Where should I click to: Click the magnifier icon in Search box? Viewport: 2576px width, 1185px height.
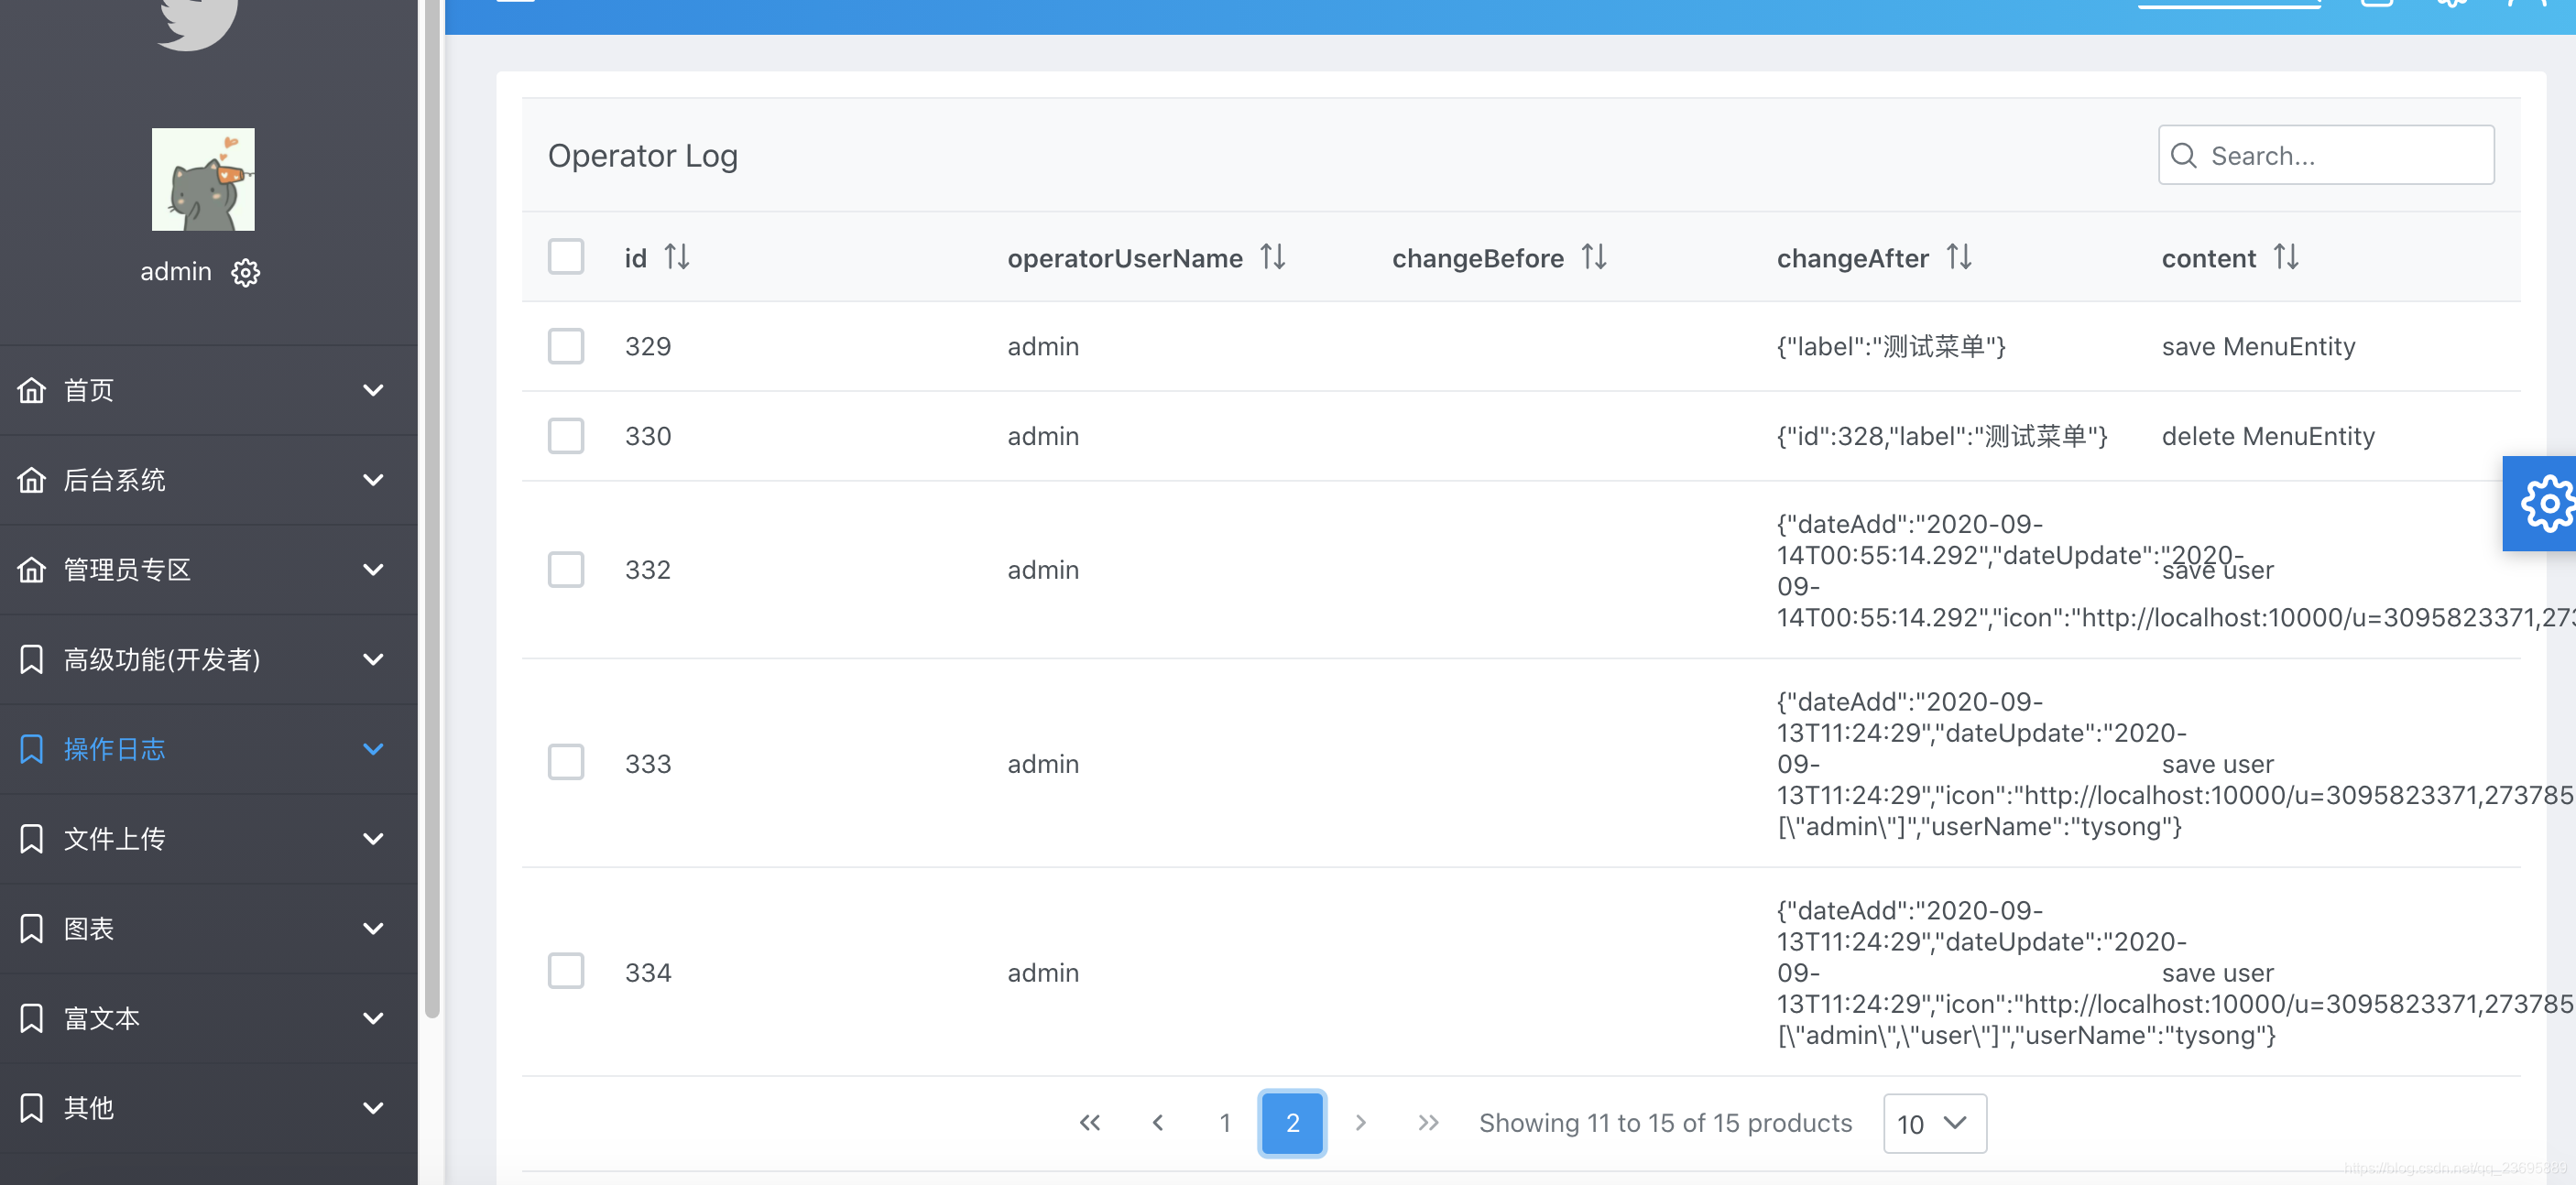tap(2184, 155)
